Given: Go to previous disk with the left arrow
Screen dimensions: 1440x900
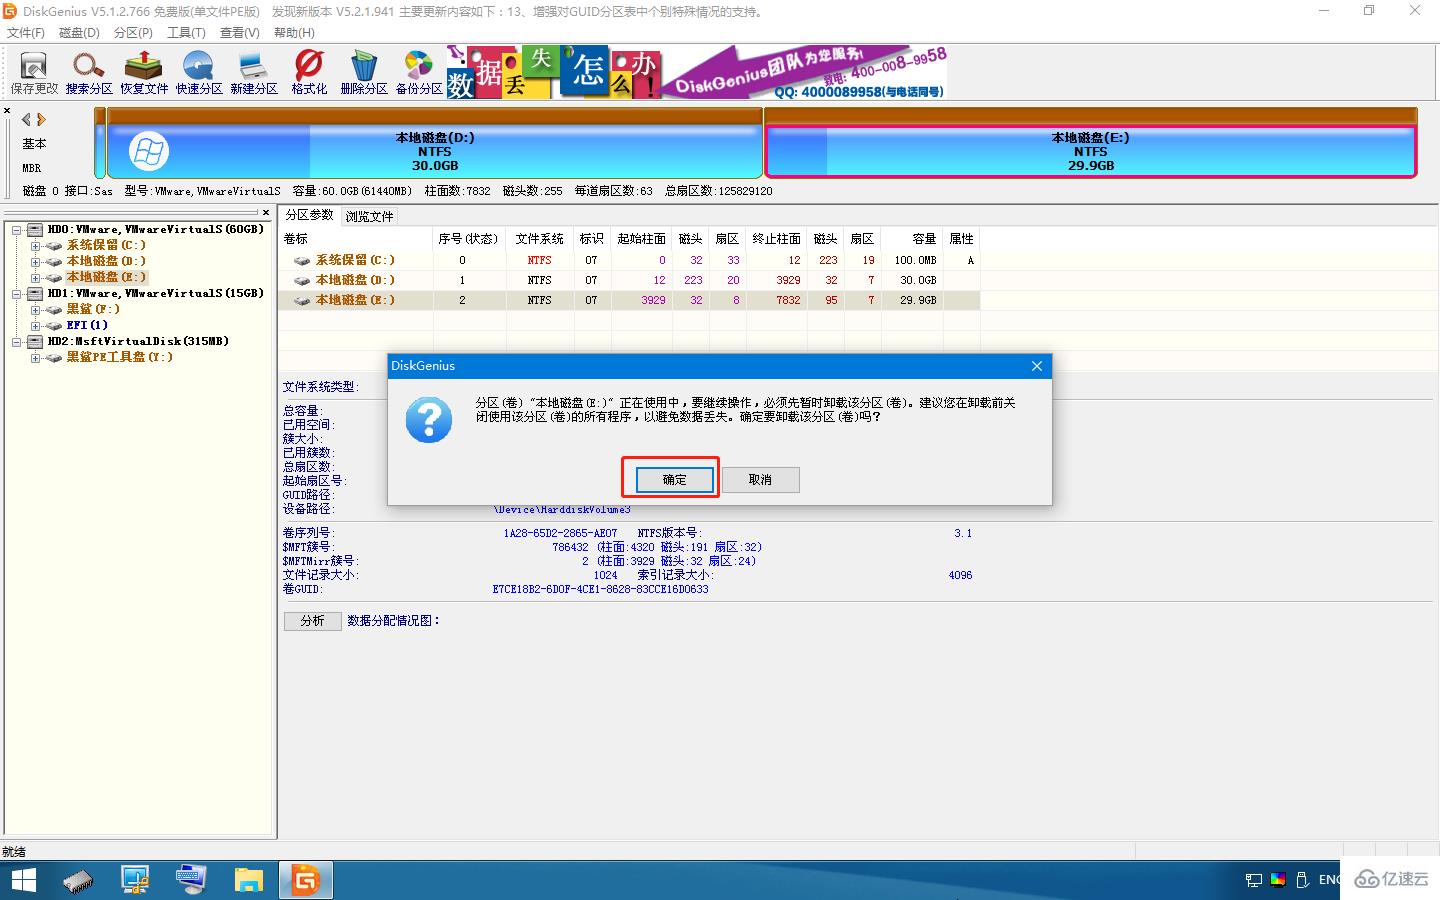Looking at the screenshot, I should (x=26, y=119).
